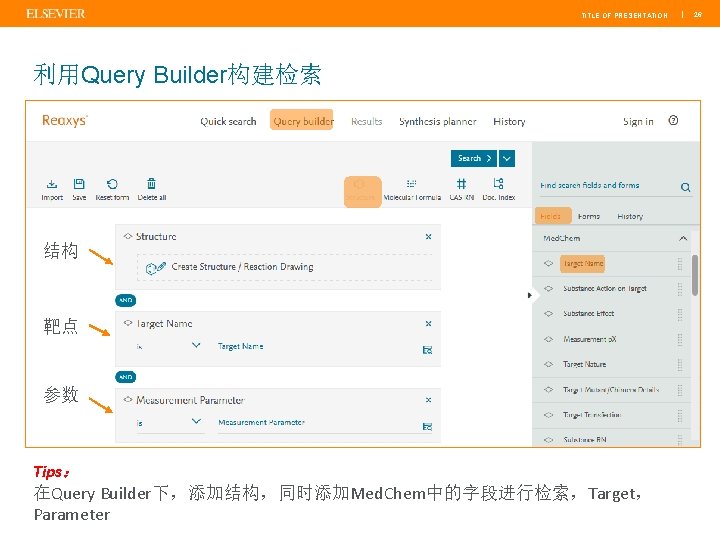720x540 pixels.
Task: Click the Target Name value input
Action: (318, 347)
